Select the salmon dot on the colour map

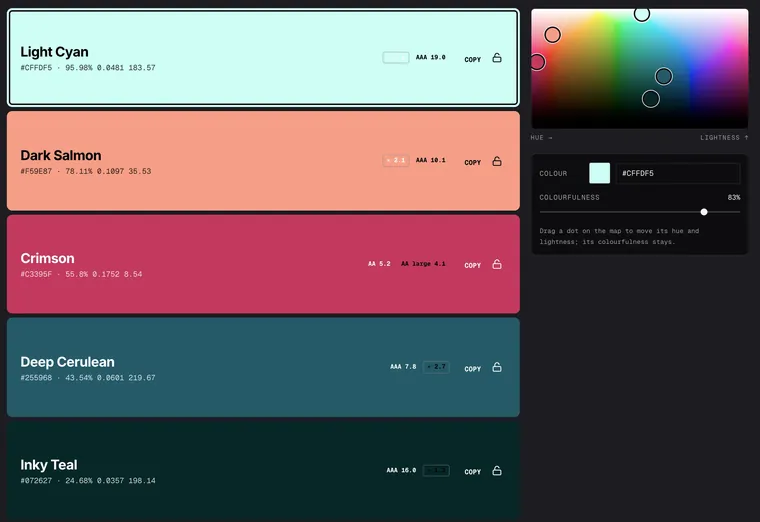(553, 35)
